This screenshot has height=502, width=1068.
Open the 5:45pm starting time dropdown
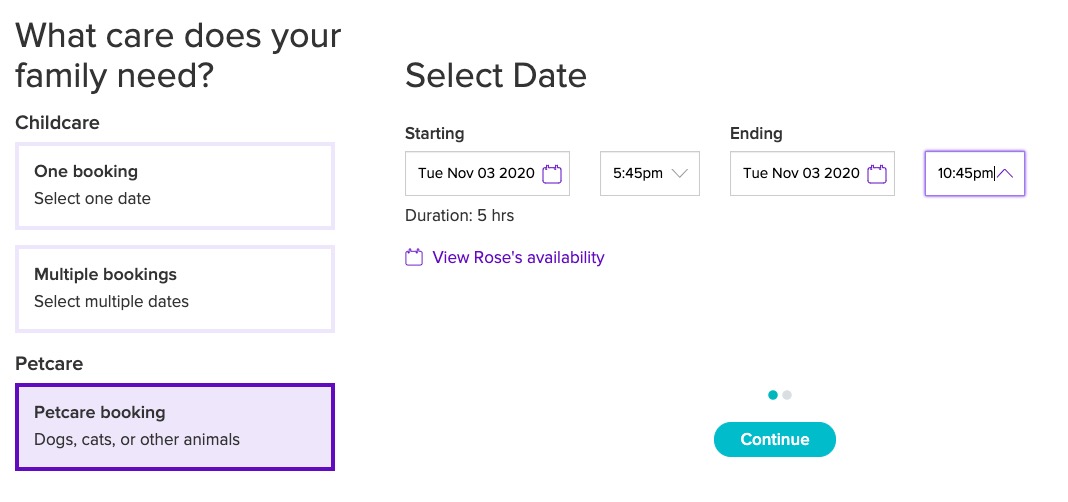(x=650, y=173)
